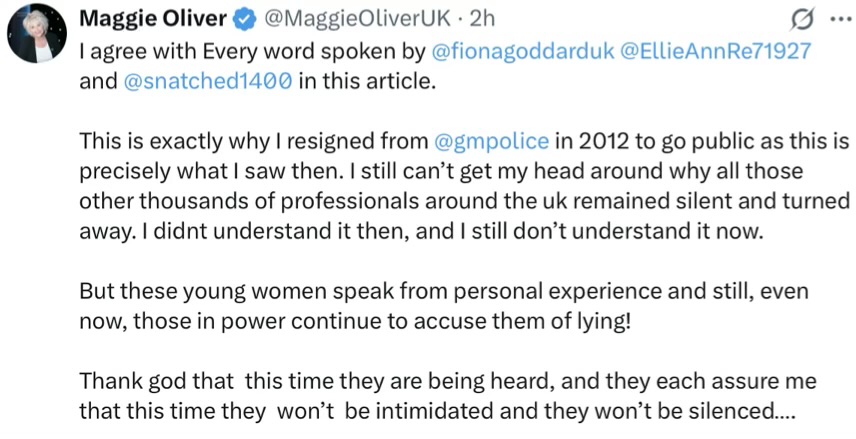Open the @fionagoddarduk mention

(522, 50)
